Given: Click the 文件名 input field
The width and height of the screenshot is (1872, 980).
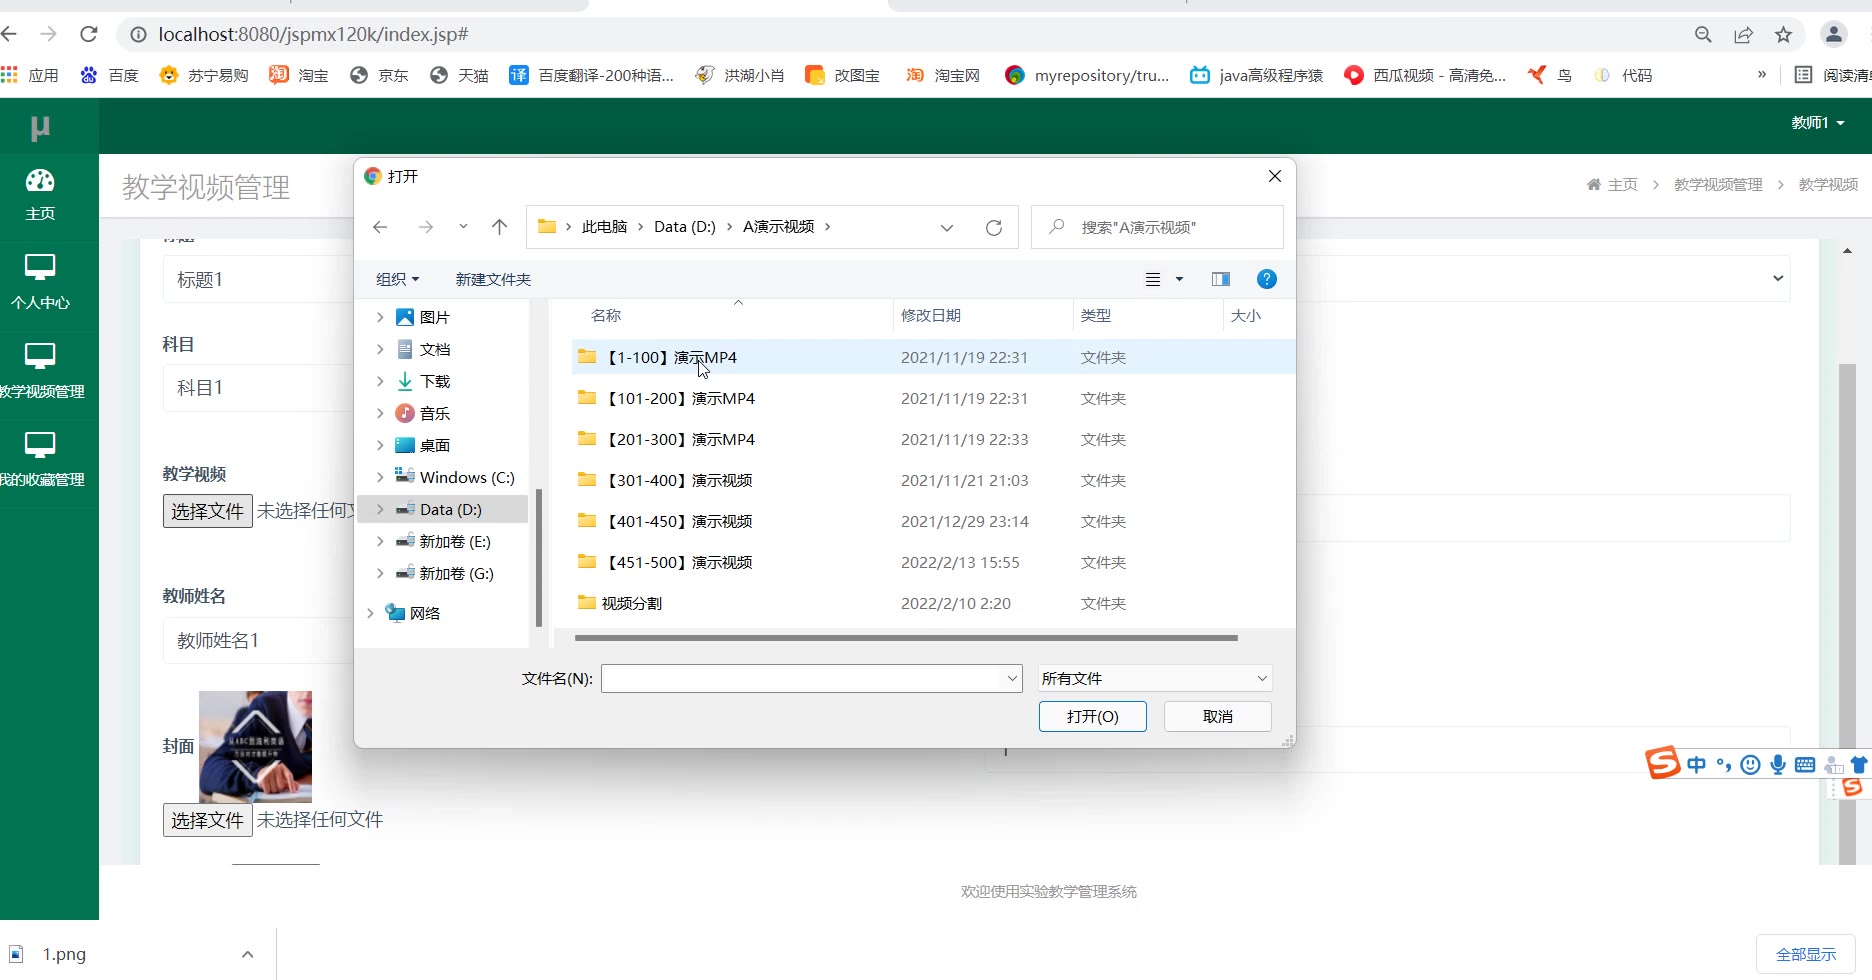Looking at the screenshot, I should tap(803, 678).
